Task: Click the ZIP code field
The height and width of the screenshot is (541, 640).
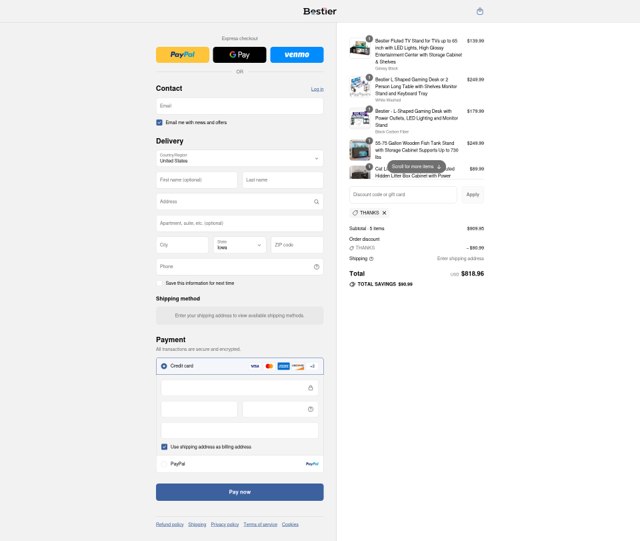Action: [x=297, y=245]
